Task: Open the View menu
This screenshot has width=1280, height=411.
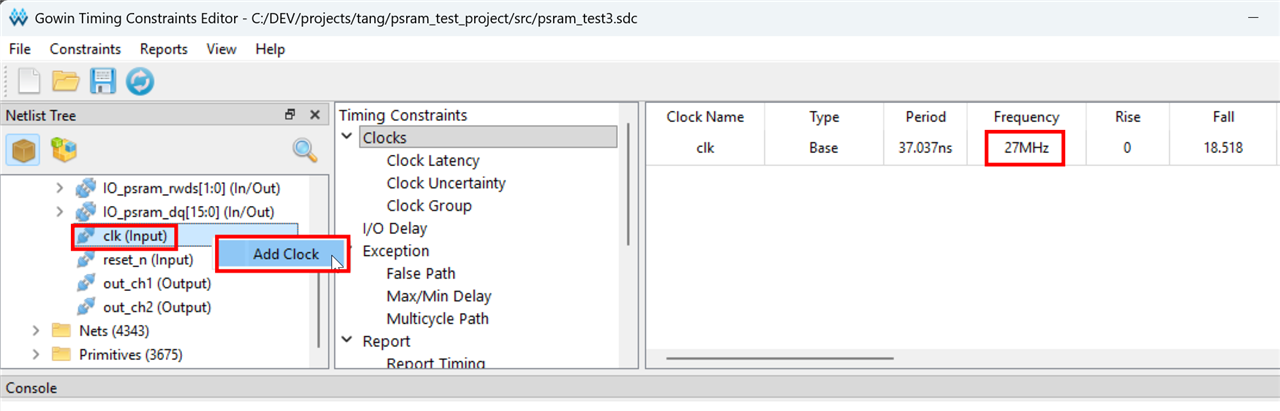Action: 221,49
